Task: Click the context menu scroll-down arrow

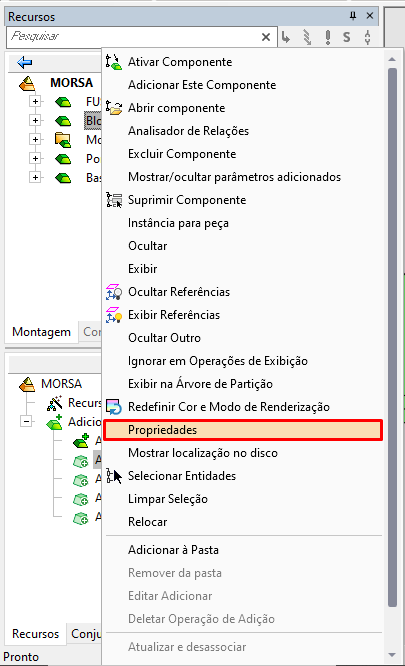Action: [x=392, y=655]
